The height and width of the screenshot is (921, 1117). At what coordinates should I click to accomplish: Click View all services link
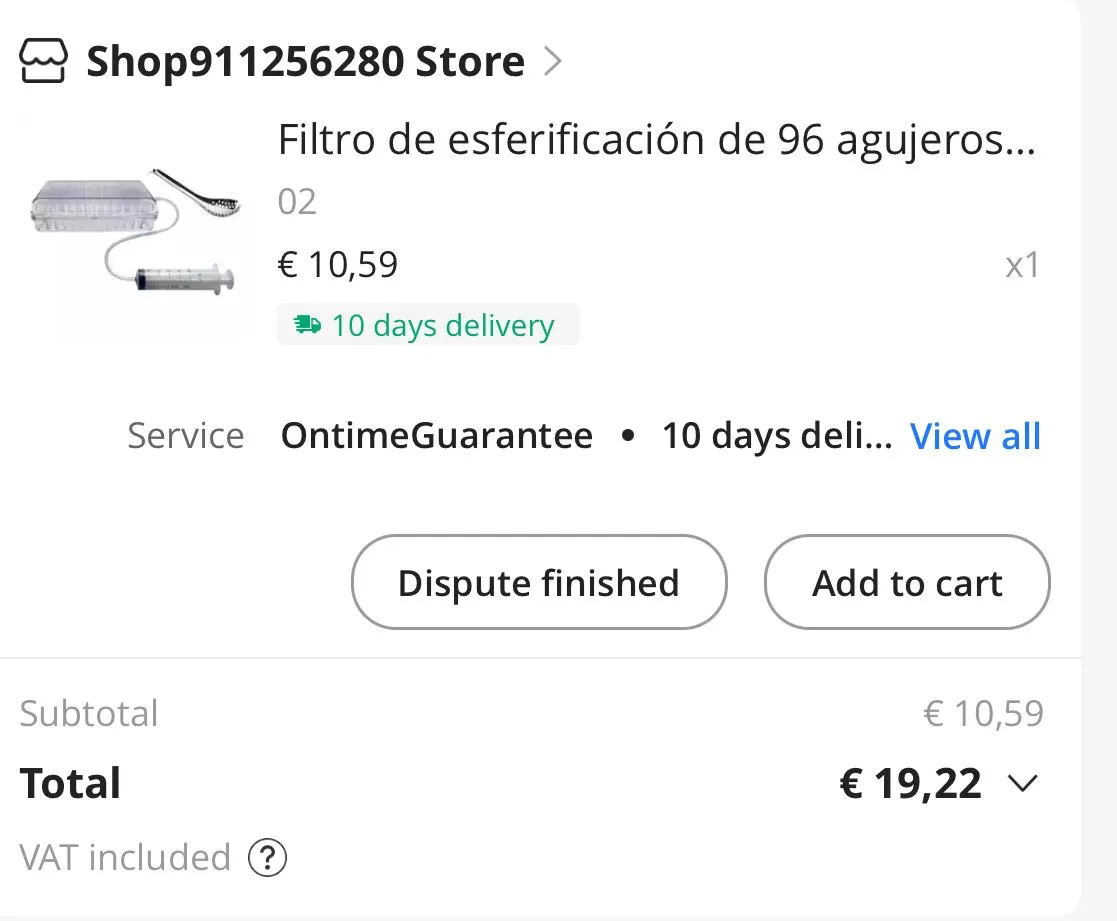pos(975,436)
